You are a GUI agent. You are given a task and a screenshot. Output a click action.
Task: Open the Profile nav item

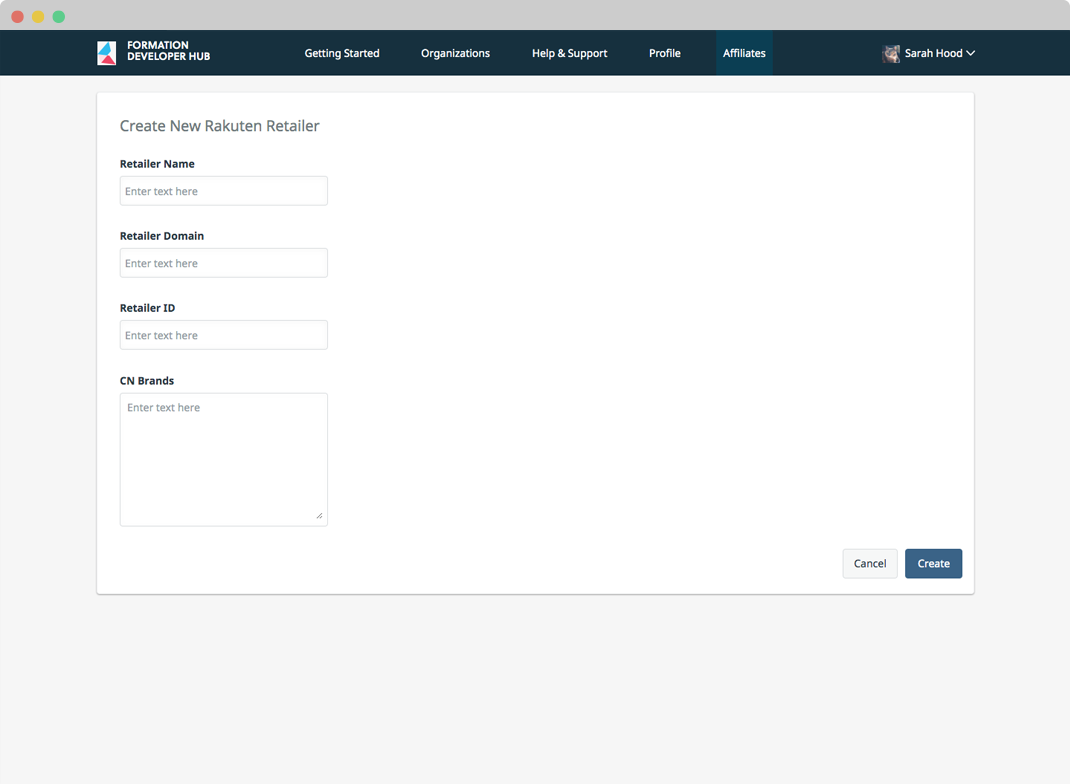[665, 53]
